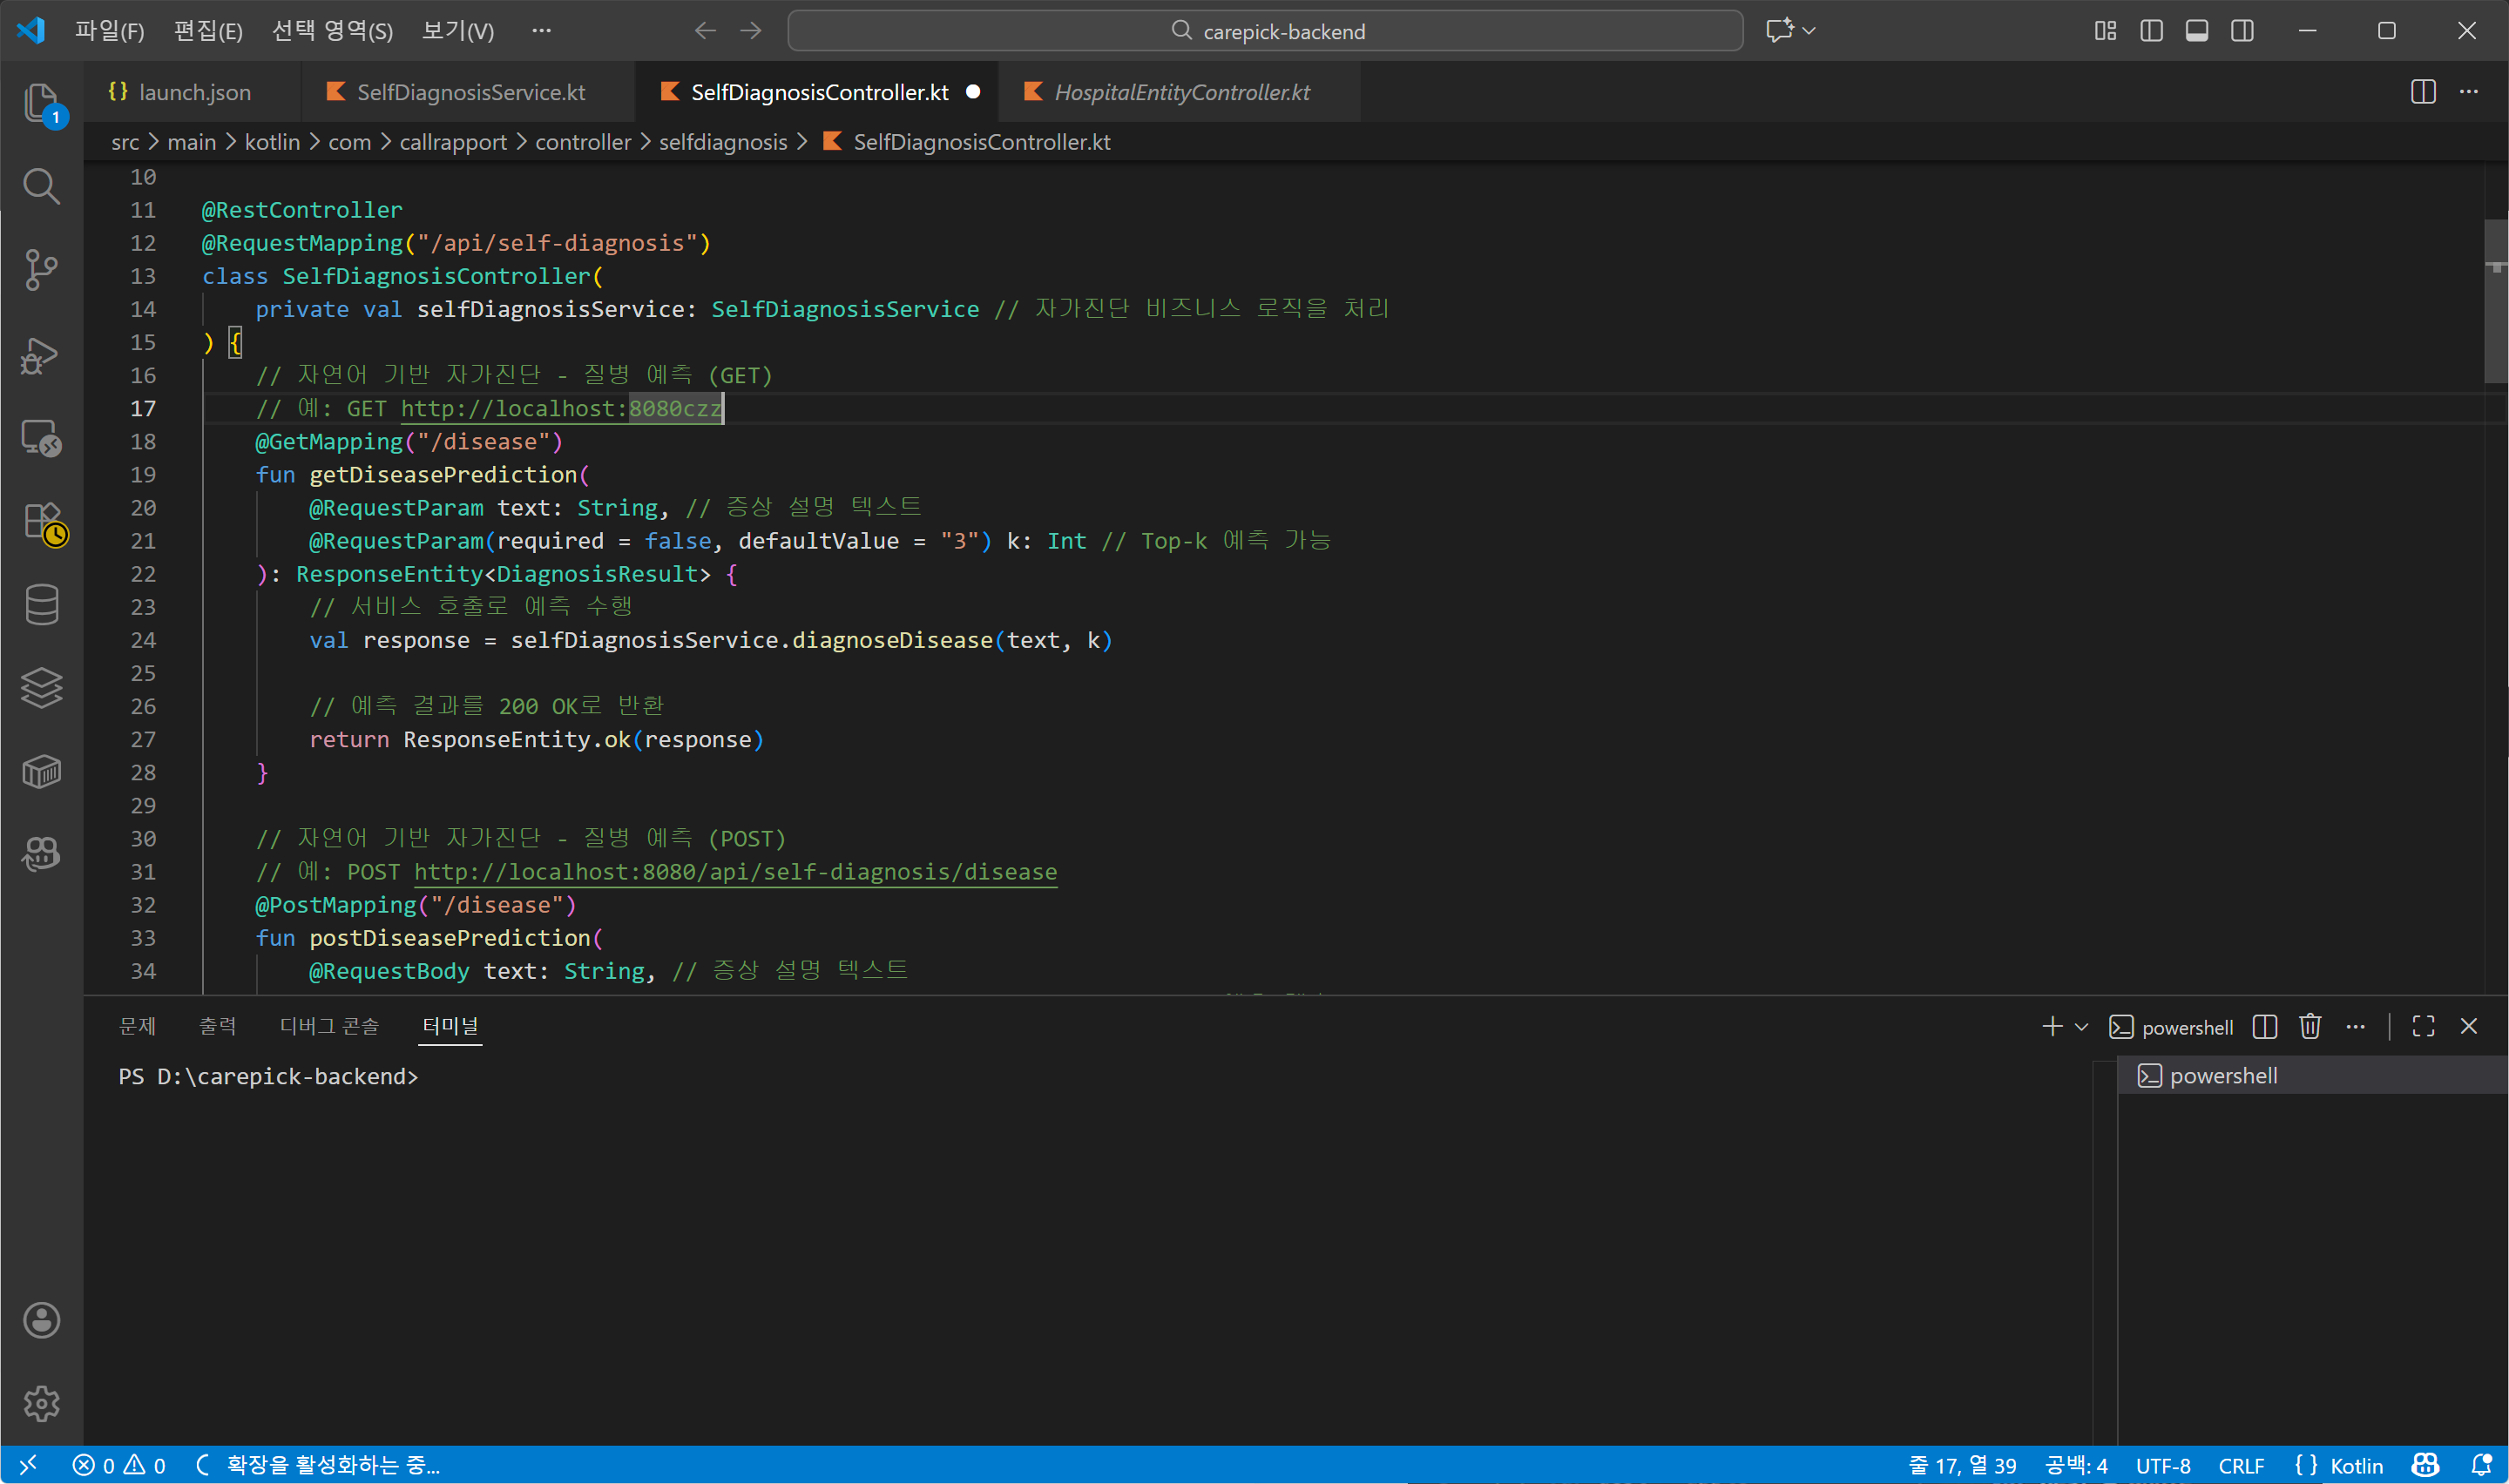
Task: Expand the selfdiagnosis breadcrumb item
Action: coord(723,141)
